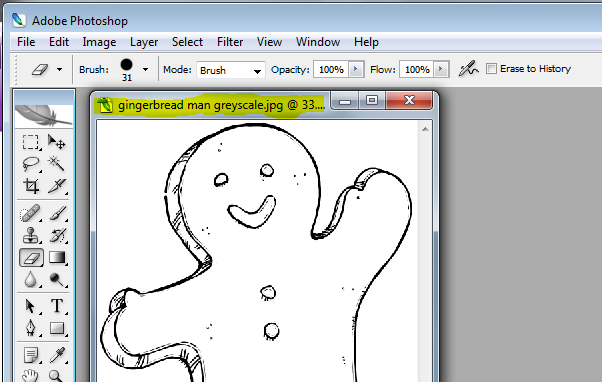Open the Edit menu
This screenshot has height=382, width=602.
pyautogui.click(x=59, y=42)
